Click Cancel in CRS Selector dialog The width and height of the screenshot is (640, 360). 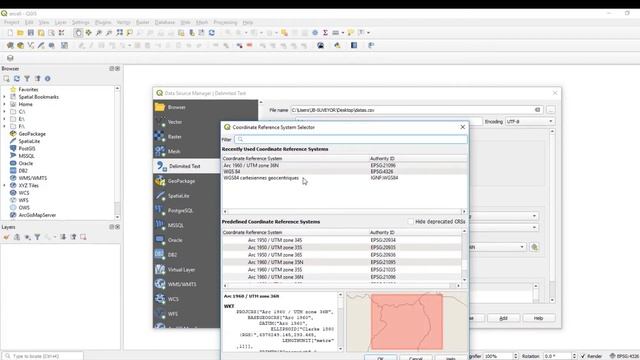[416, 358]
